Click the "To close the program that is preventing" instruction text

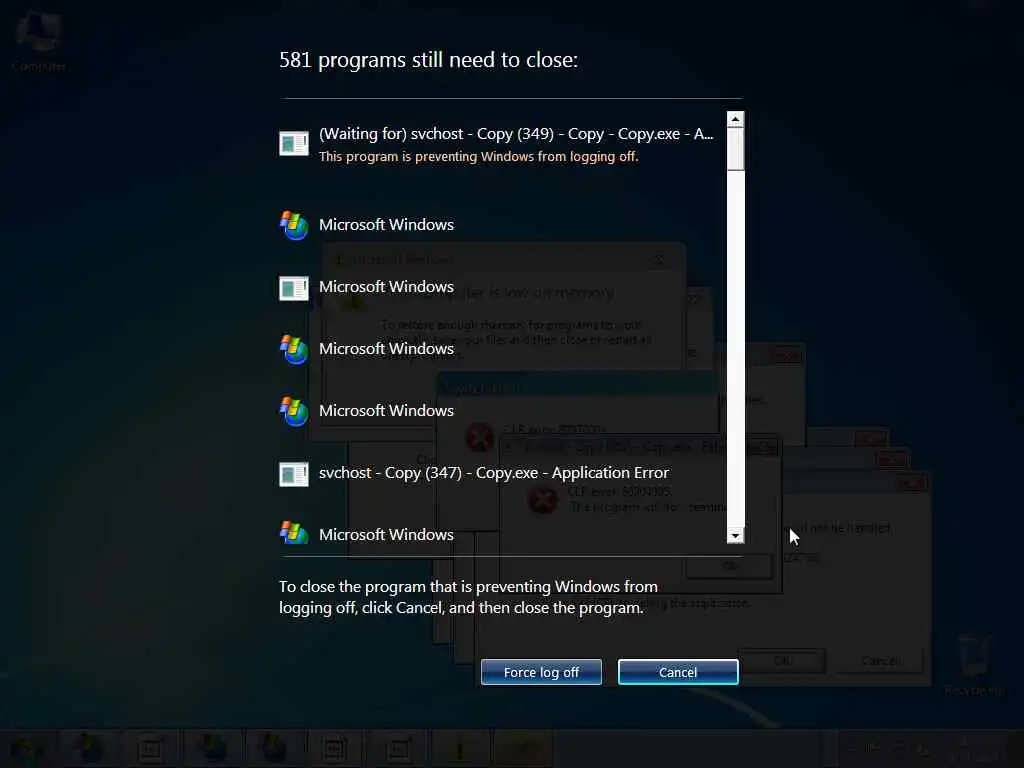click(468, 597)
